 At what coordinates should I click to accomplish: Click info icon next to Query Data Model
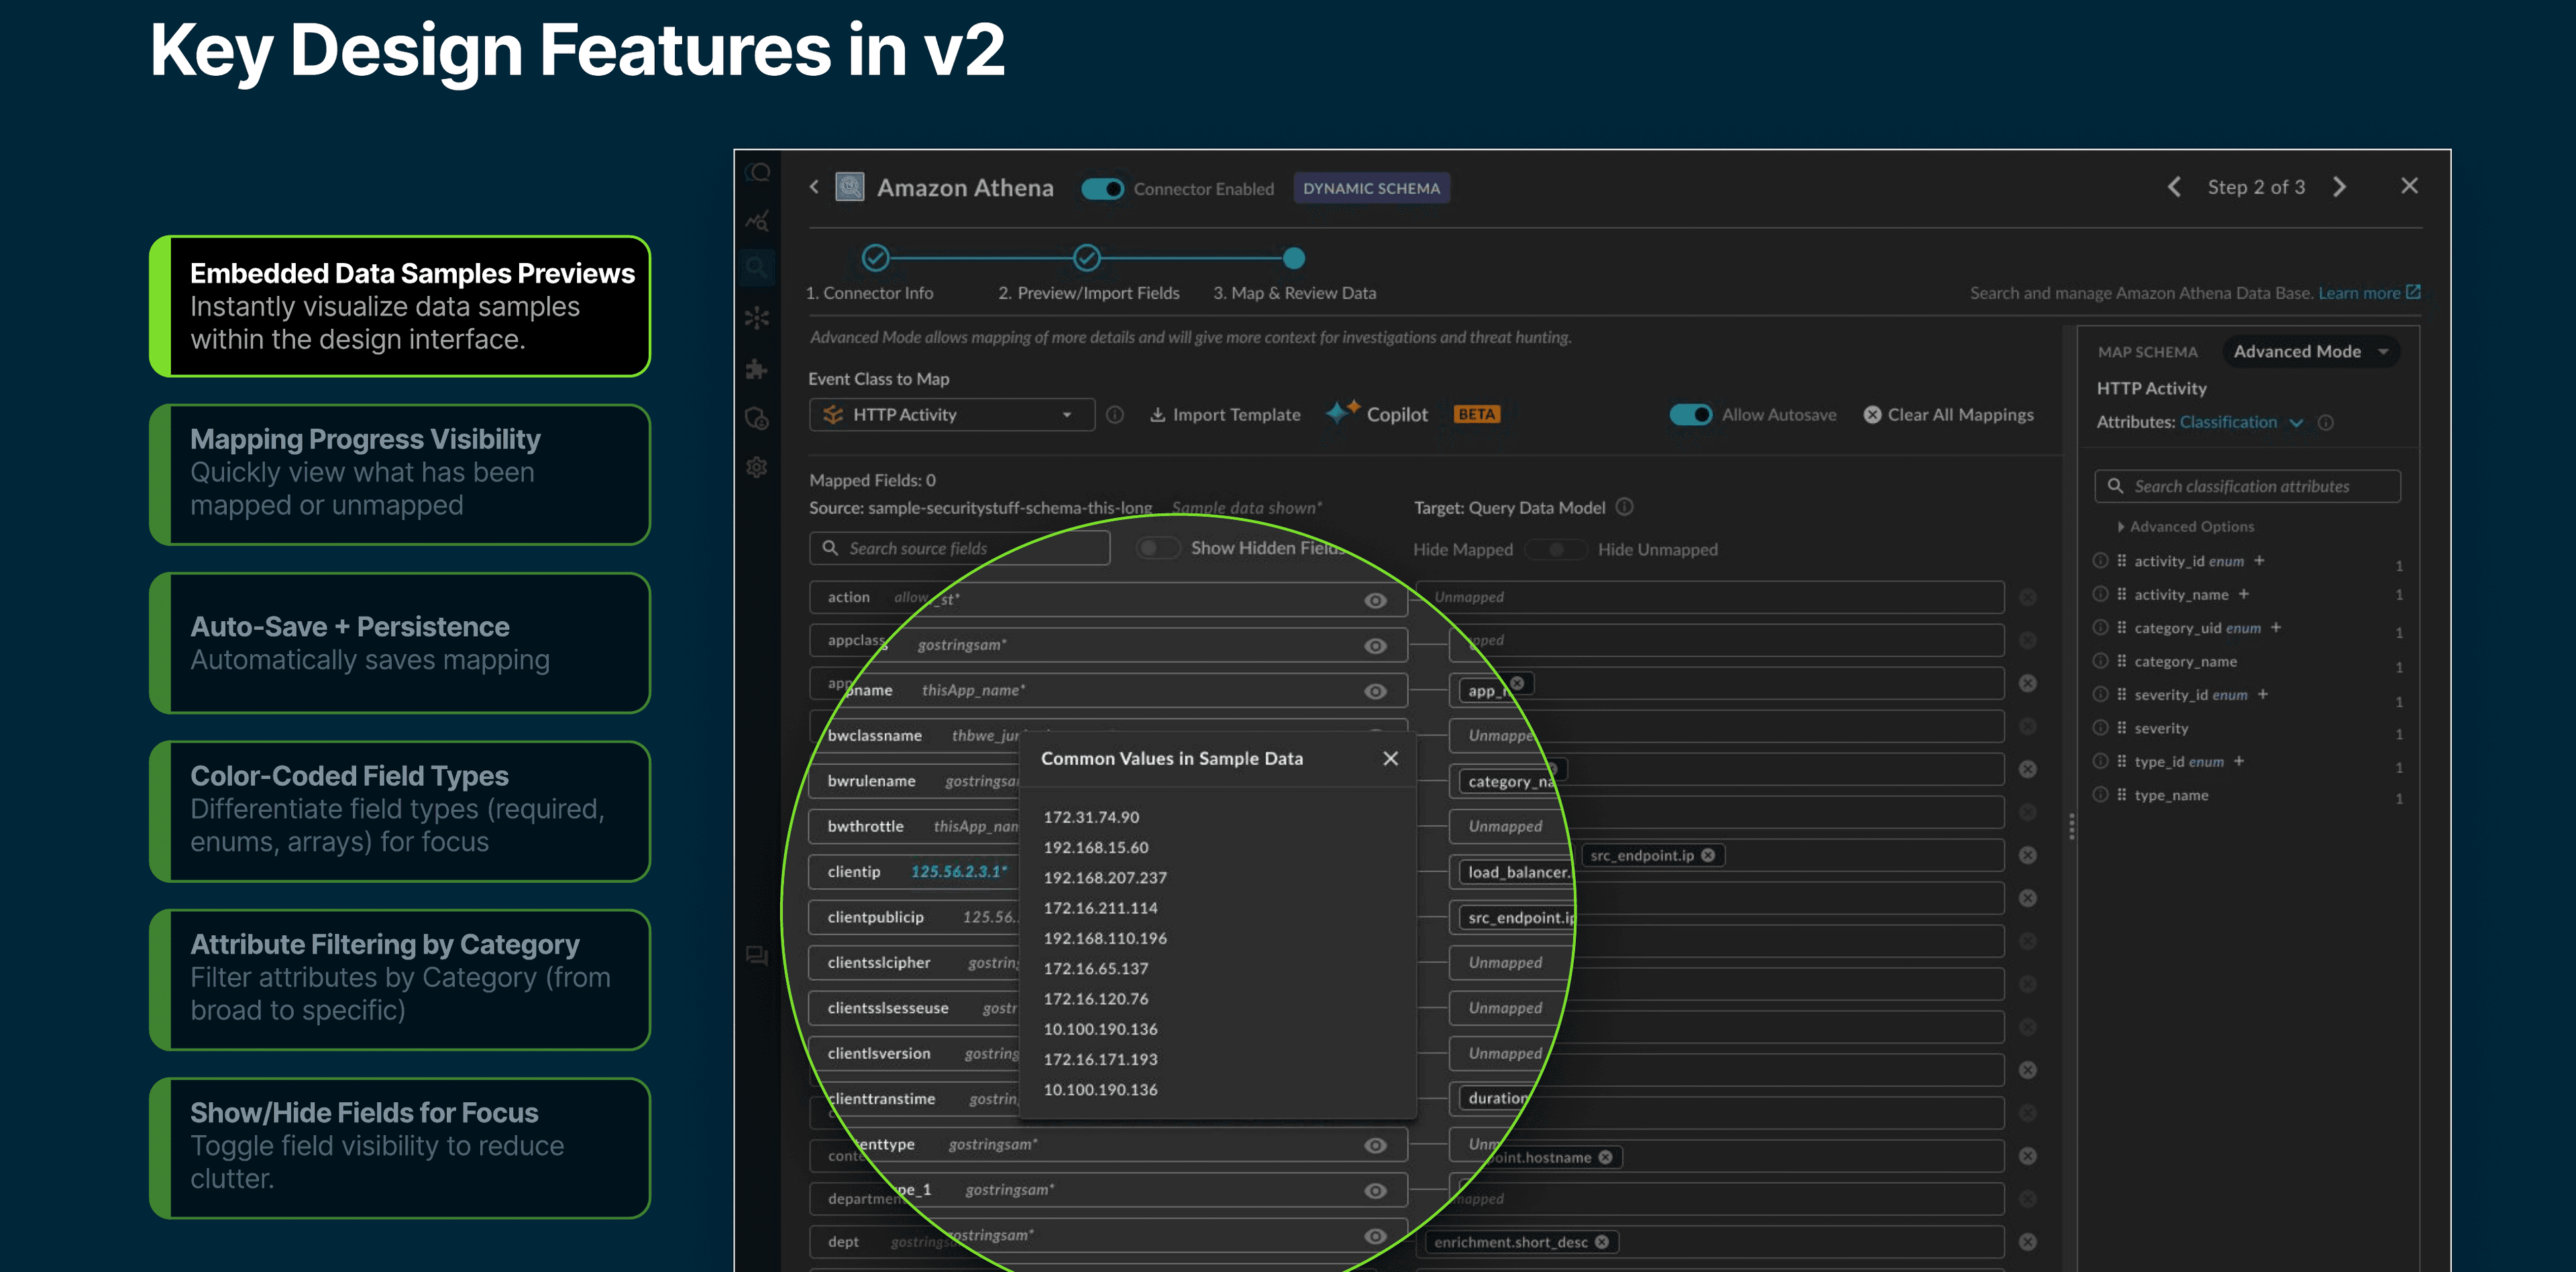click(x=1625, y=507)
